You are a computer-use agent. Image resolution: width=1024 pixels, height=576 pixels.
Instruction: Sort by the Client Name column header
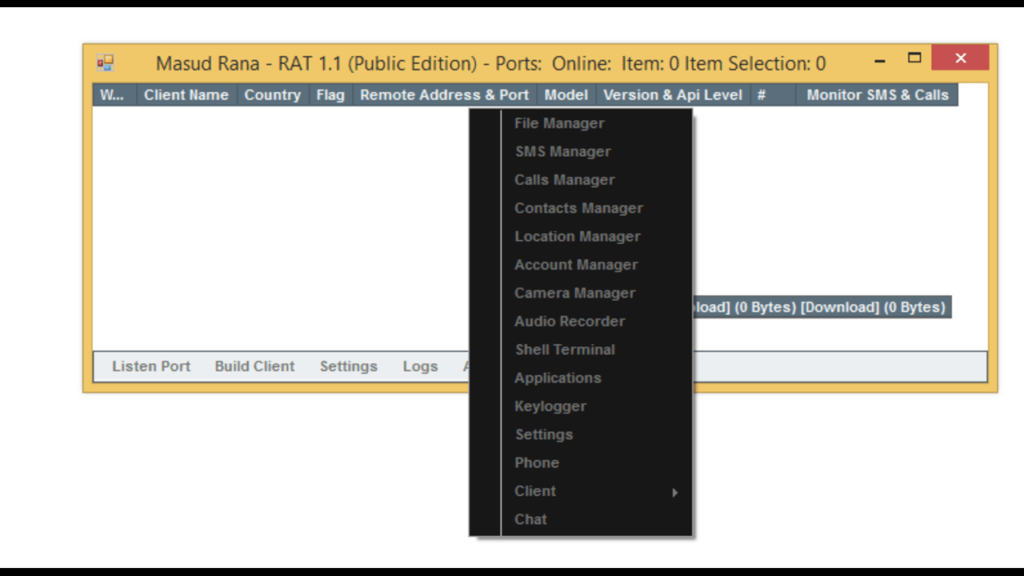186,95
